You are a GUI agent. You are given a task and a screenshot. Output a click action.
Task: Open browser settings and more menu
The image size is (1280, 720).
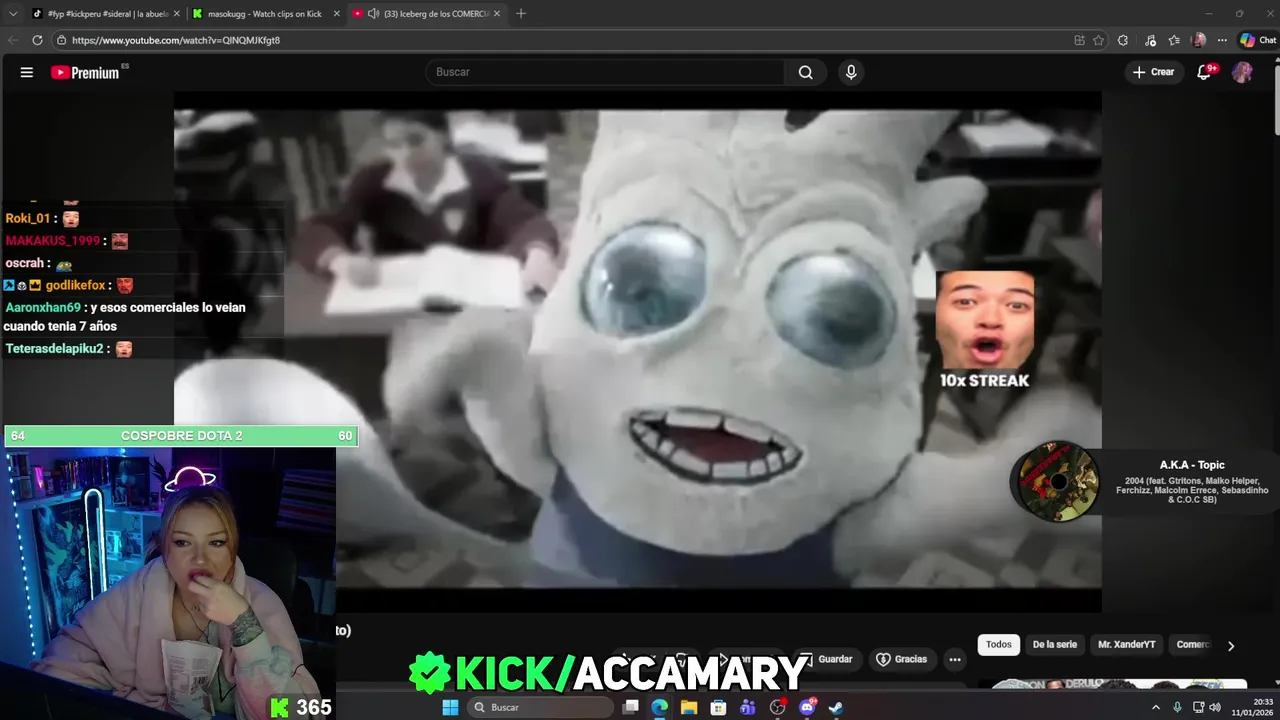coord(1222,40)
